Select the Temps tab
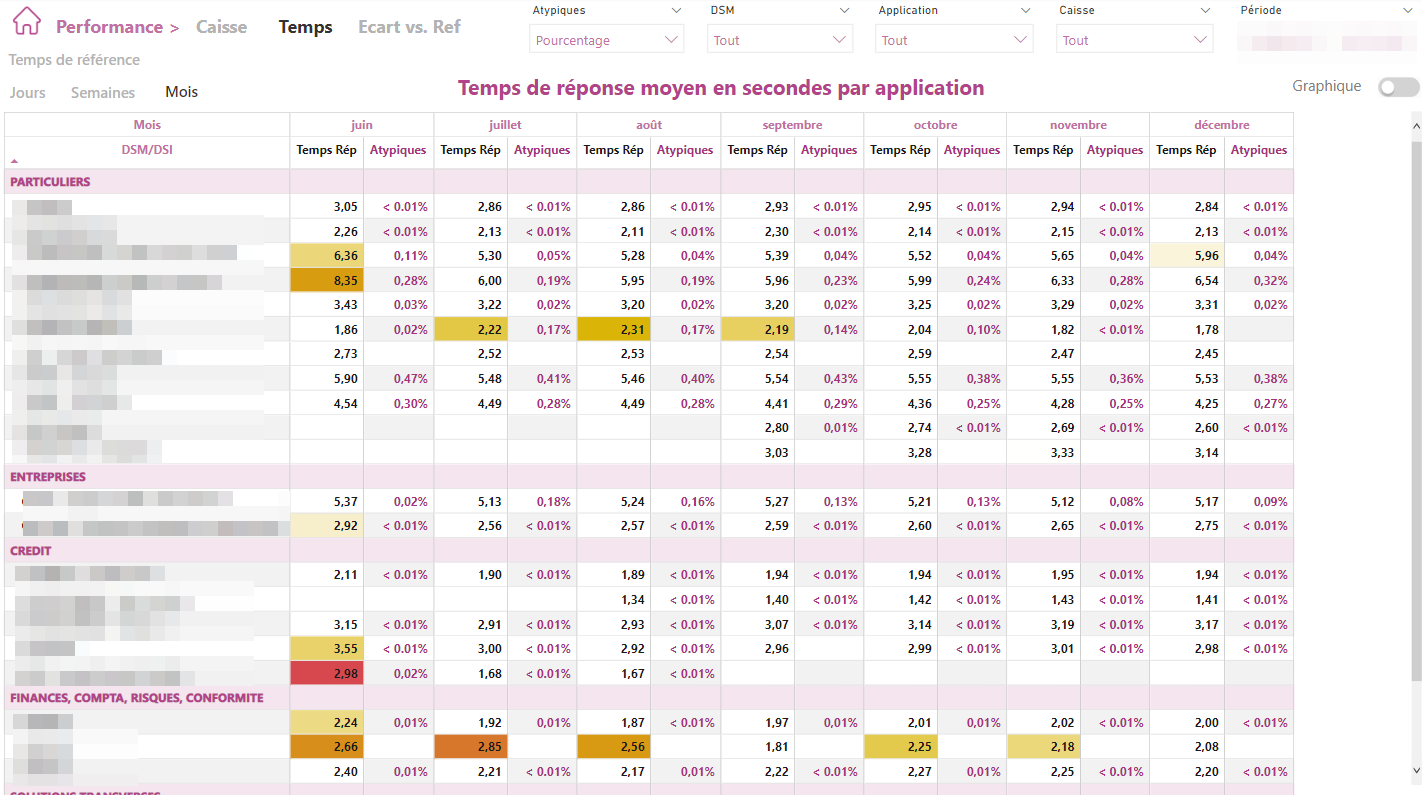This screenshot has width=1422, height=800. [x=305, y=27]
